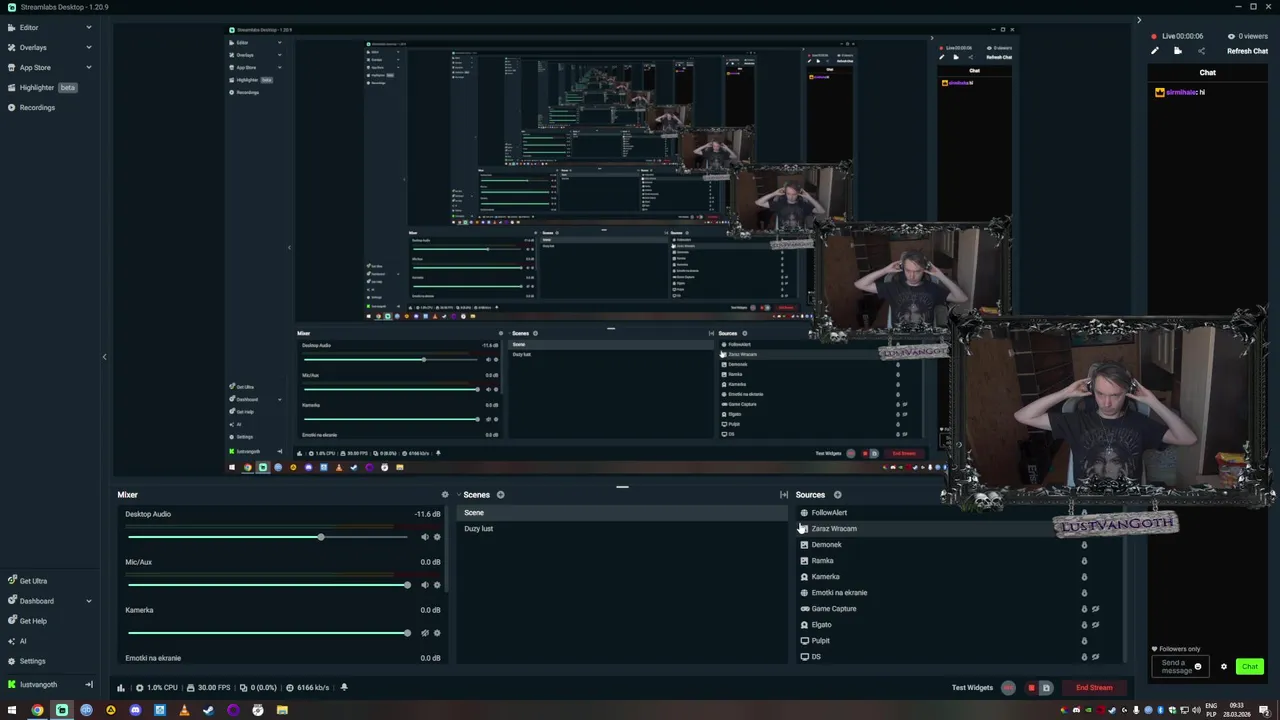The height and width of the screenshot is (720, 1280).
Task: Adjust the Kamerka volume slider
Action: point(267,633)
